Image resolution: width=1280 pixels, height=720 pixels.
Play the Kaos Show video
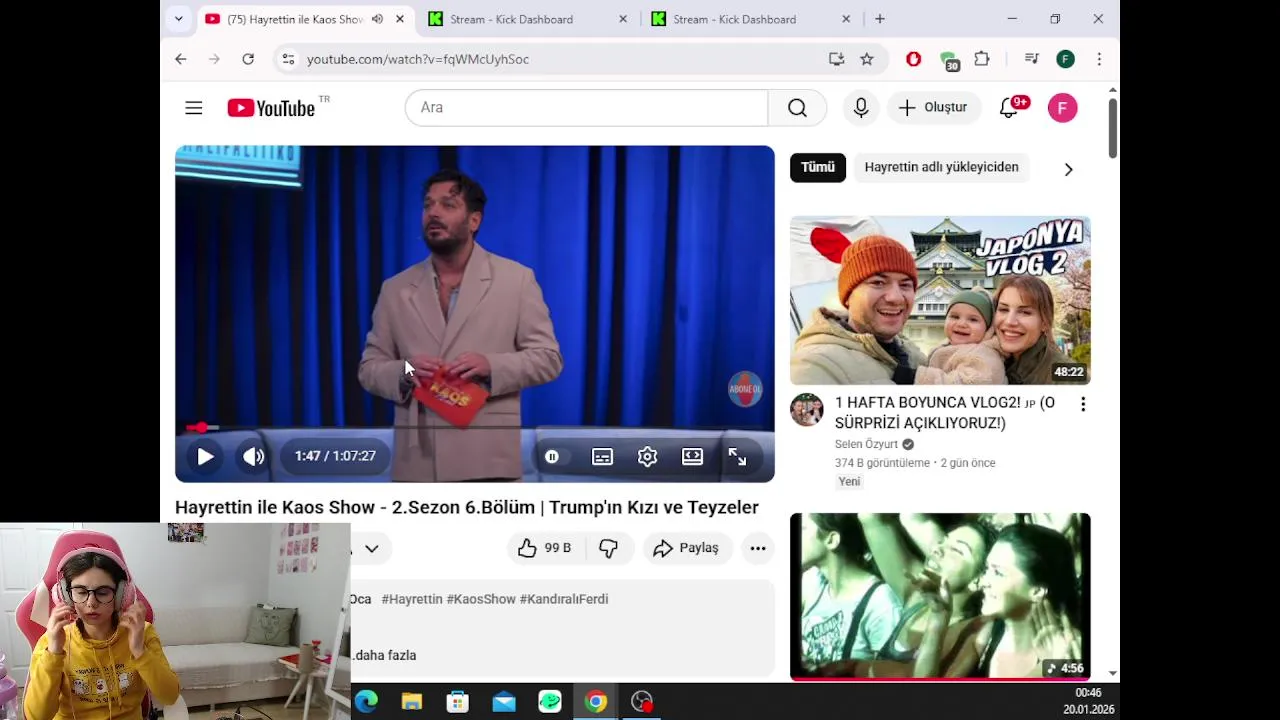point(205,457)
